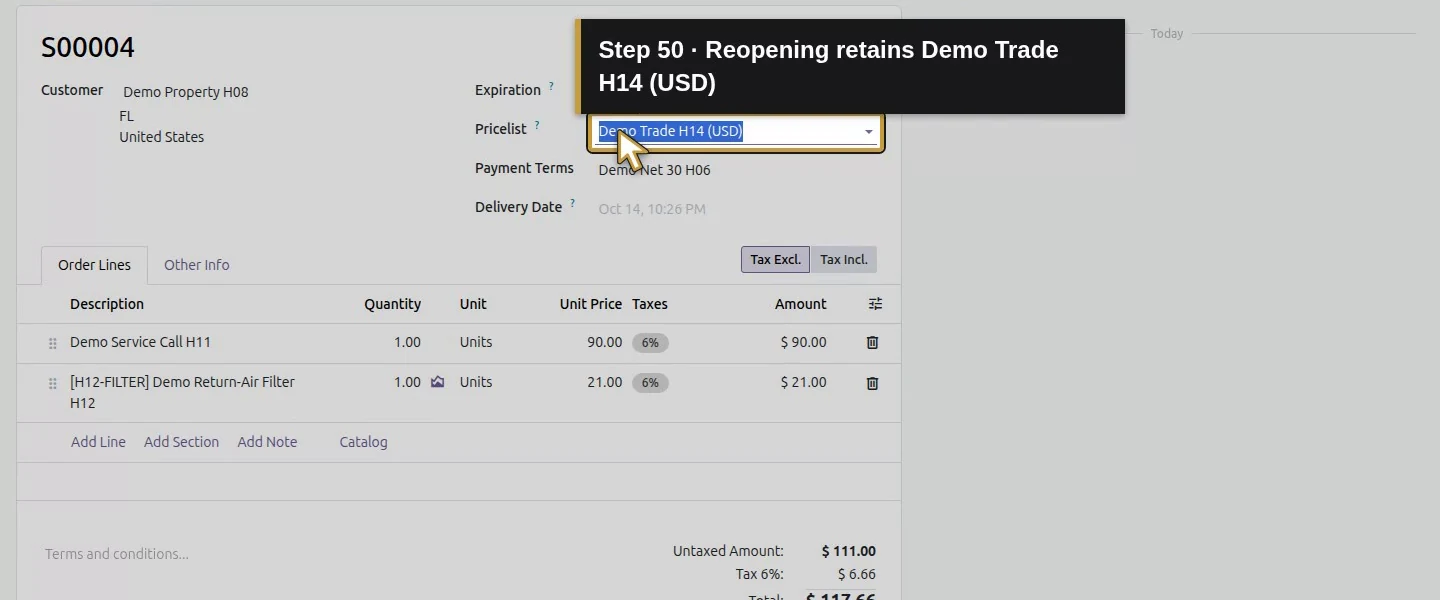Switch to Tax Incl. display
Image resolution: width=1440 pixels, height=600 pixels.
click(x=844, y=260)
